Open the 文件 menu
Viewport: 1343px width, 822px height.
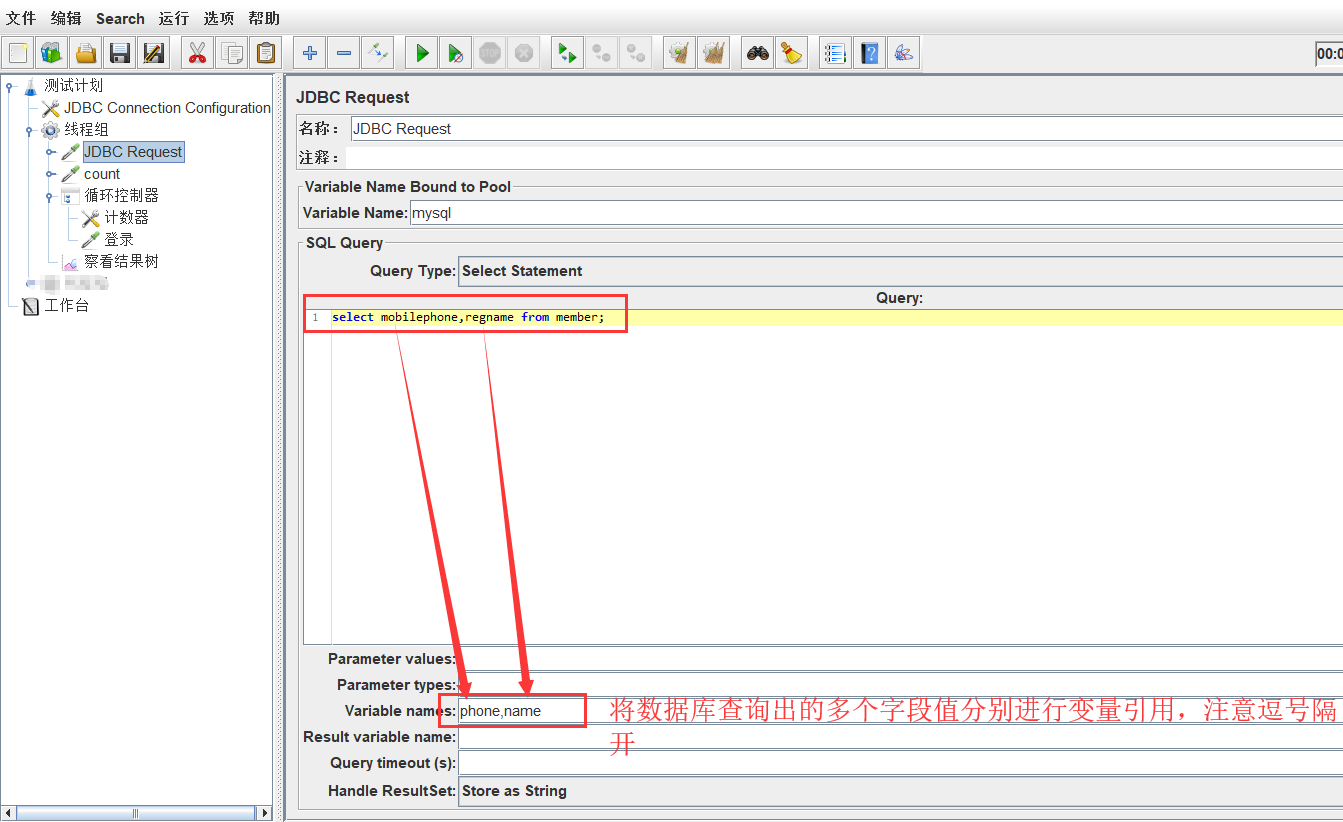[21, 18]
